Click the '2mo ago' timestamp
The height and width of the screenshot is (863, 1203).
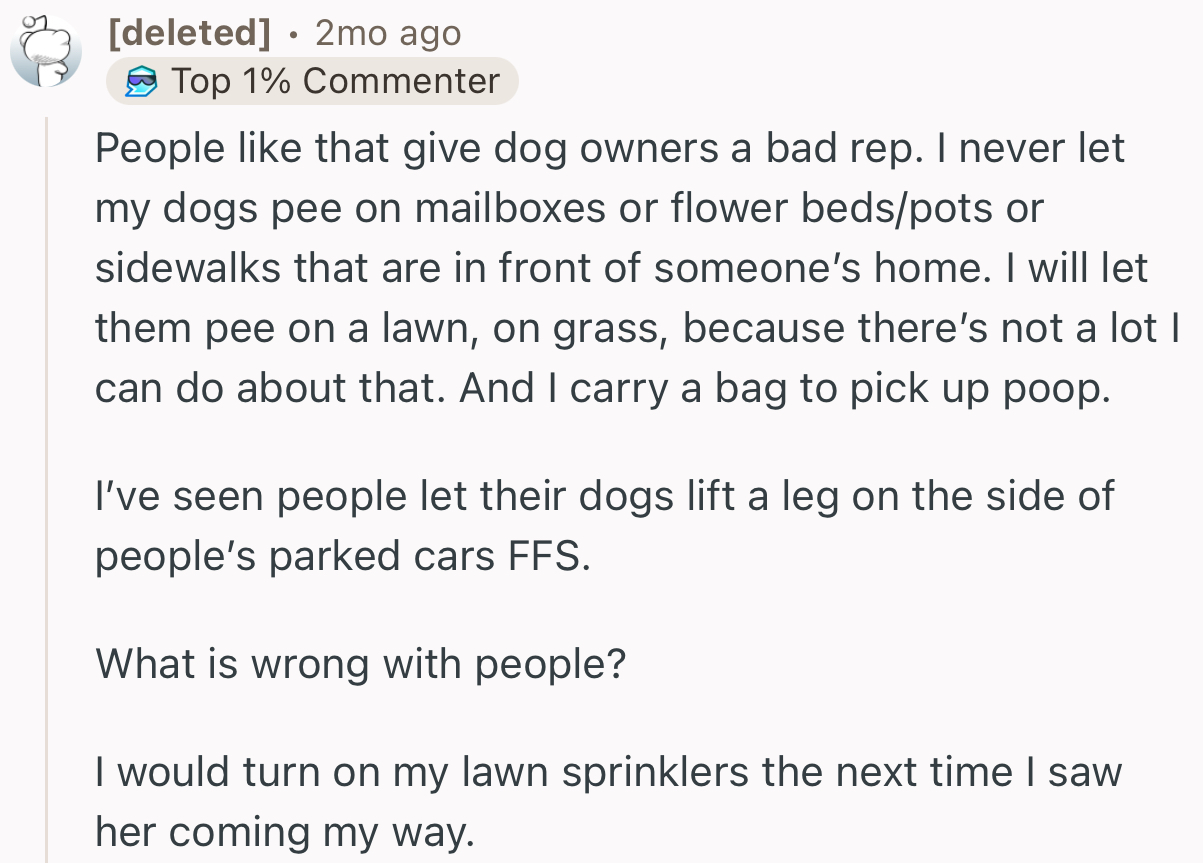[x=387, y=32]
